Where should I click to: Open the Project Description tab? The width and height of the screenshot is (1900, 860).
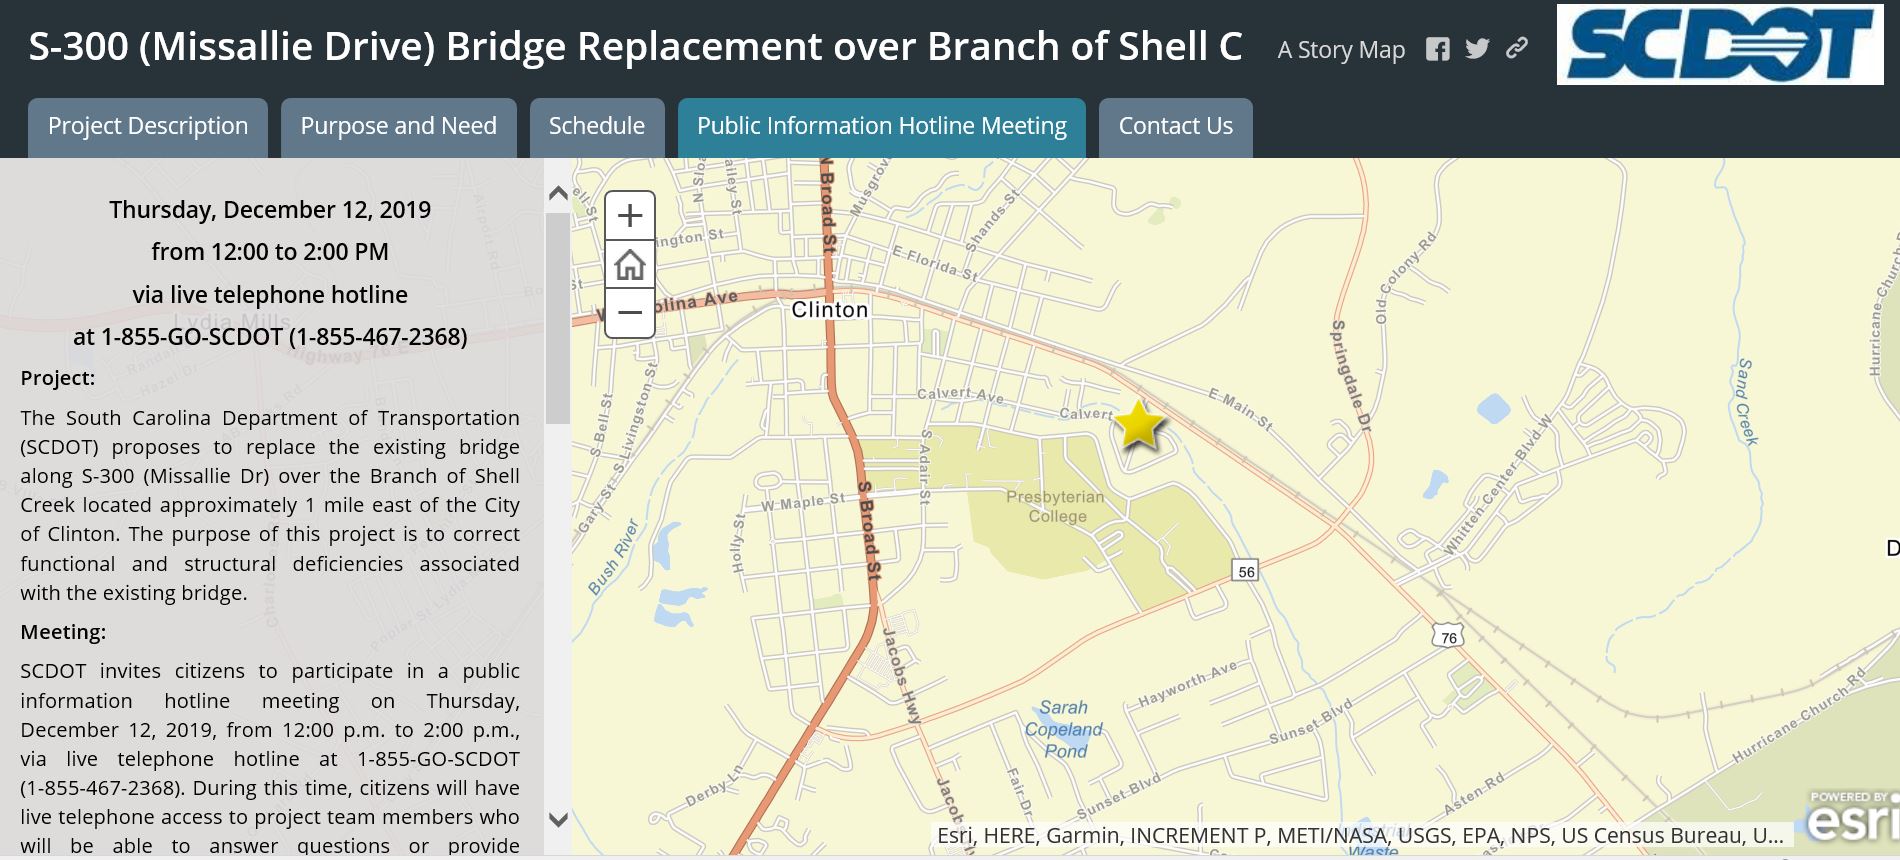148,127
